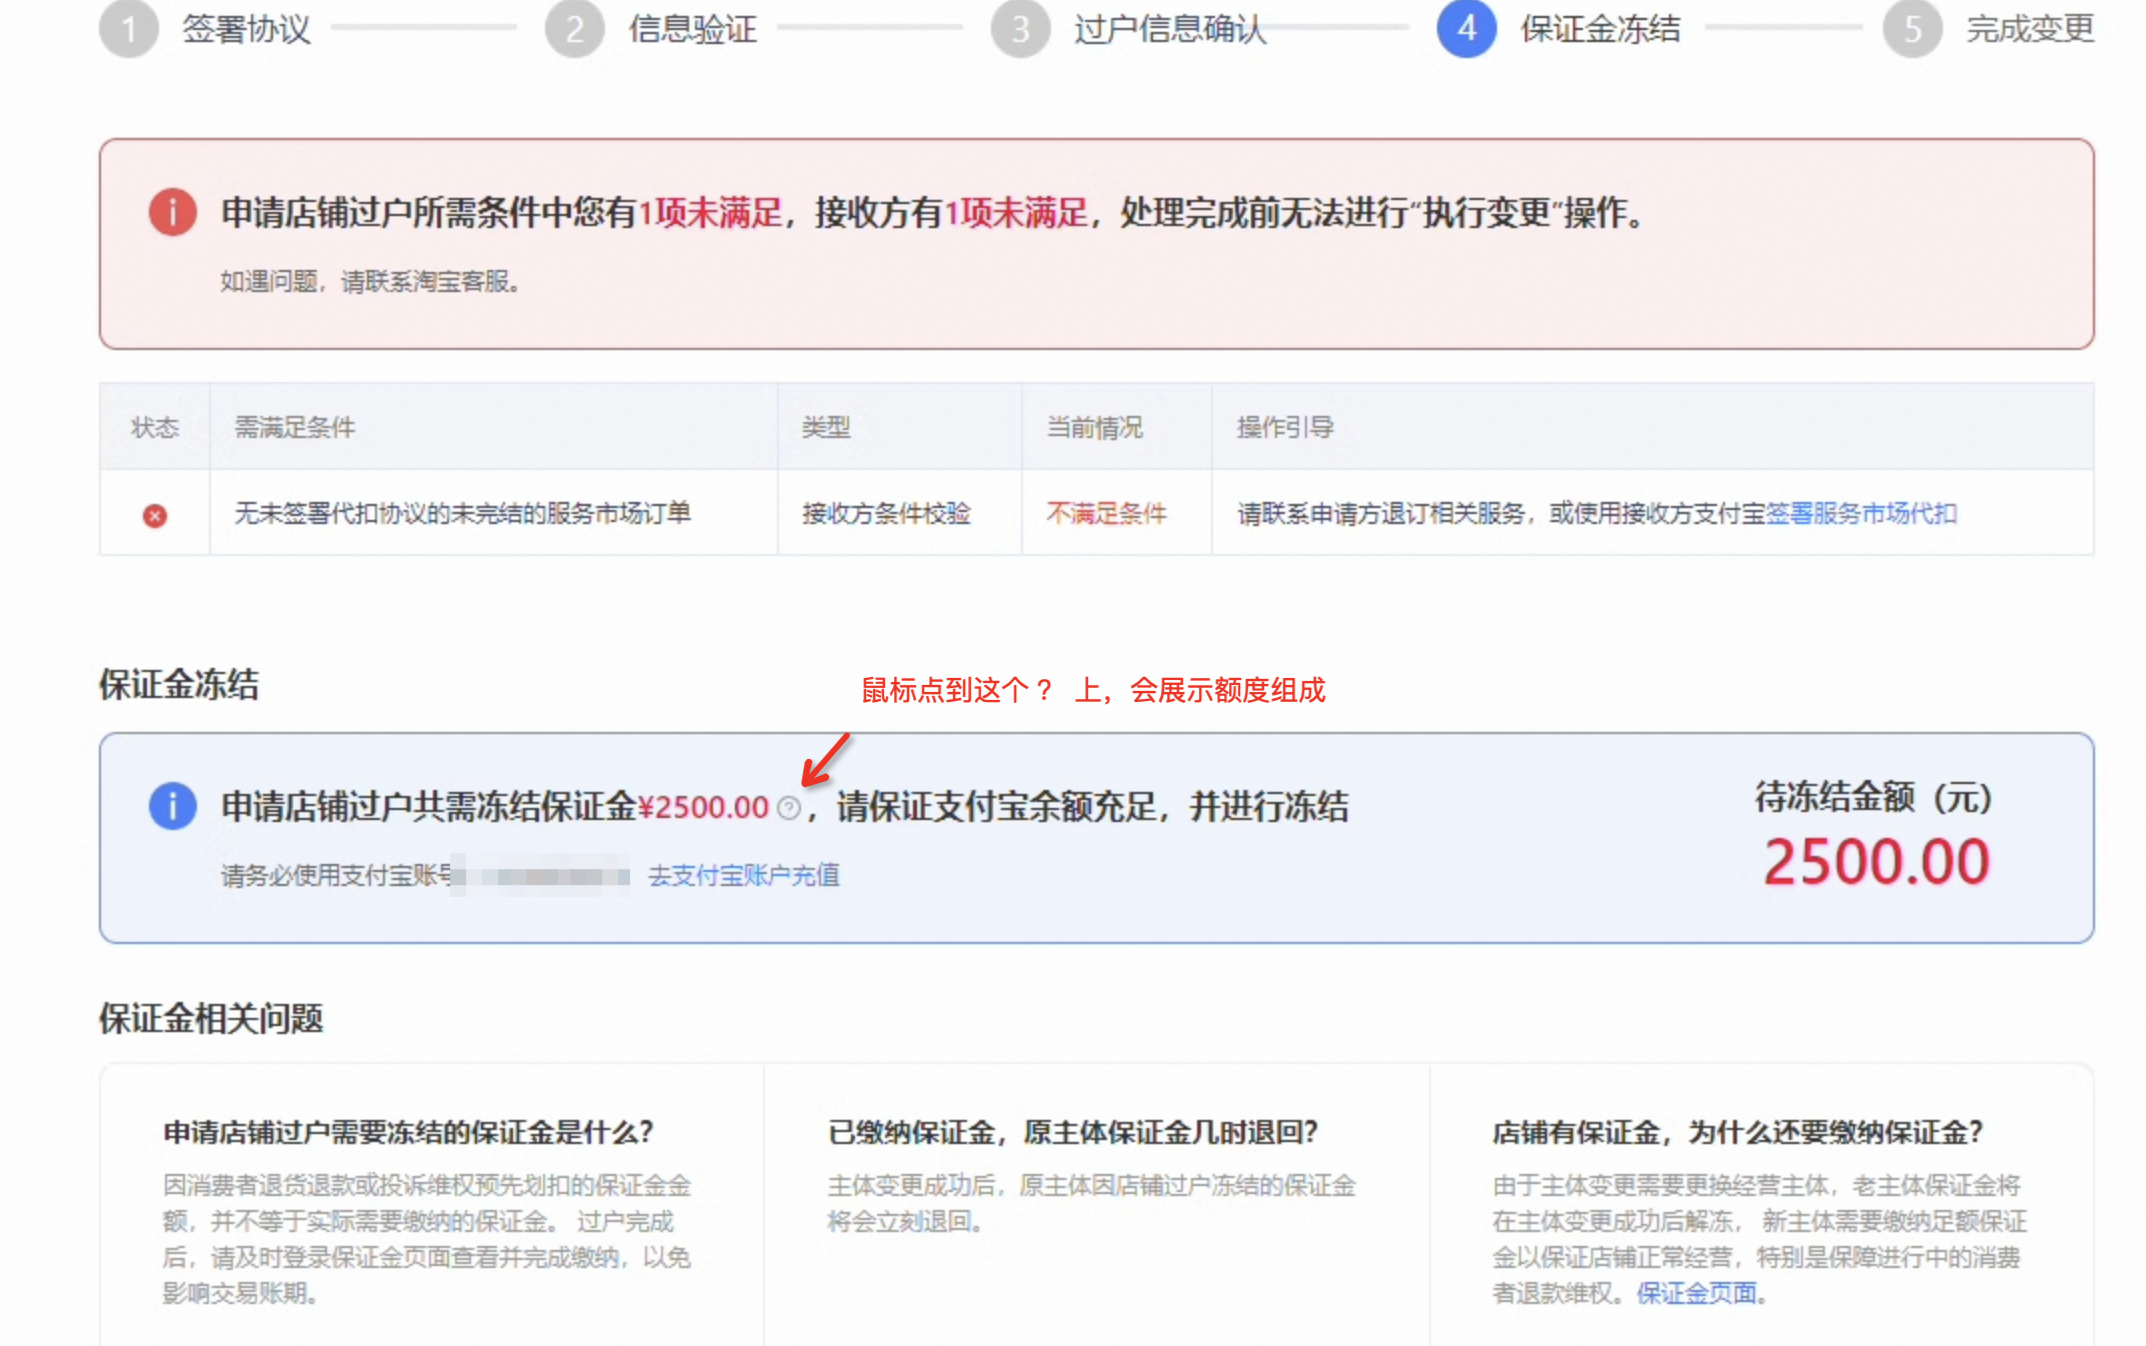Click the 待冻结金额（元） label

coord(1875,798)
